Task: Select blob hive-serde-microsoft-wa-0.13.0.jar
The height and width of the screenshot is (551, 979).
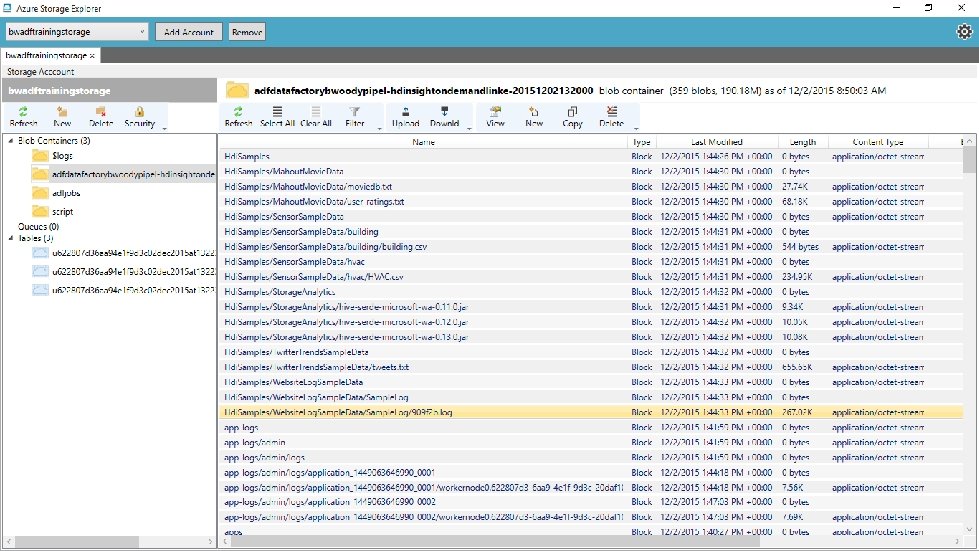Action: [591, 337]
